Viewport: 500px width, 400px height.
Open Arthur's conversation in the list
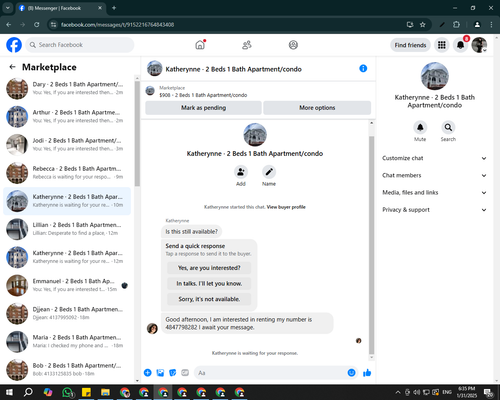[x=67, y=117]
